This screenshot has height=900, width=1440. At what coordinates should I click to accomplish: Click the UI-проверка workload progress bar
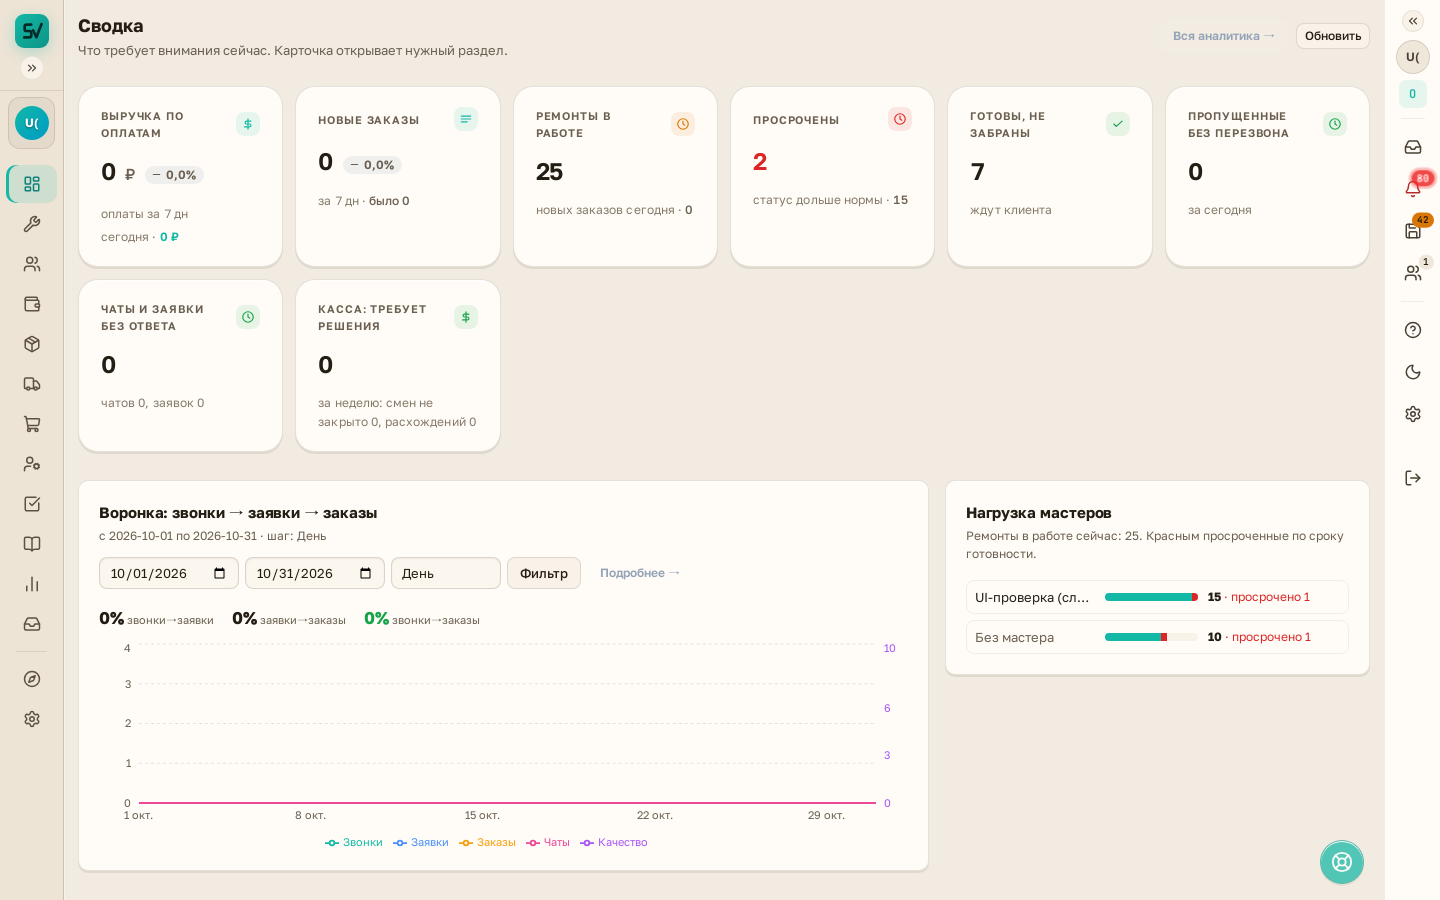pyautogui.click(x=1151, y=597)
